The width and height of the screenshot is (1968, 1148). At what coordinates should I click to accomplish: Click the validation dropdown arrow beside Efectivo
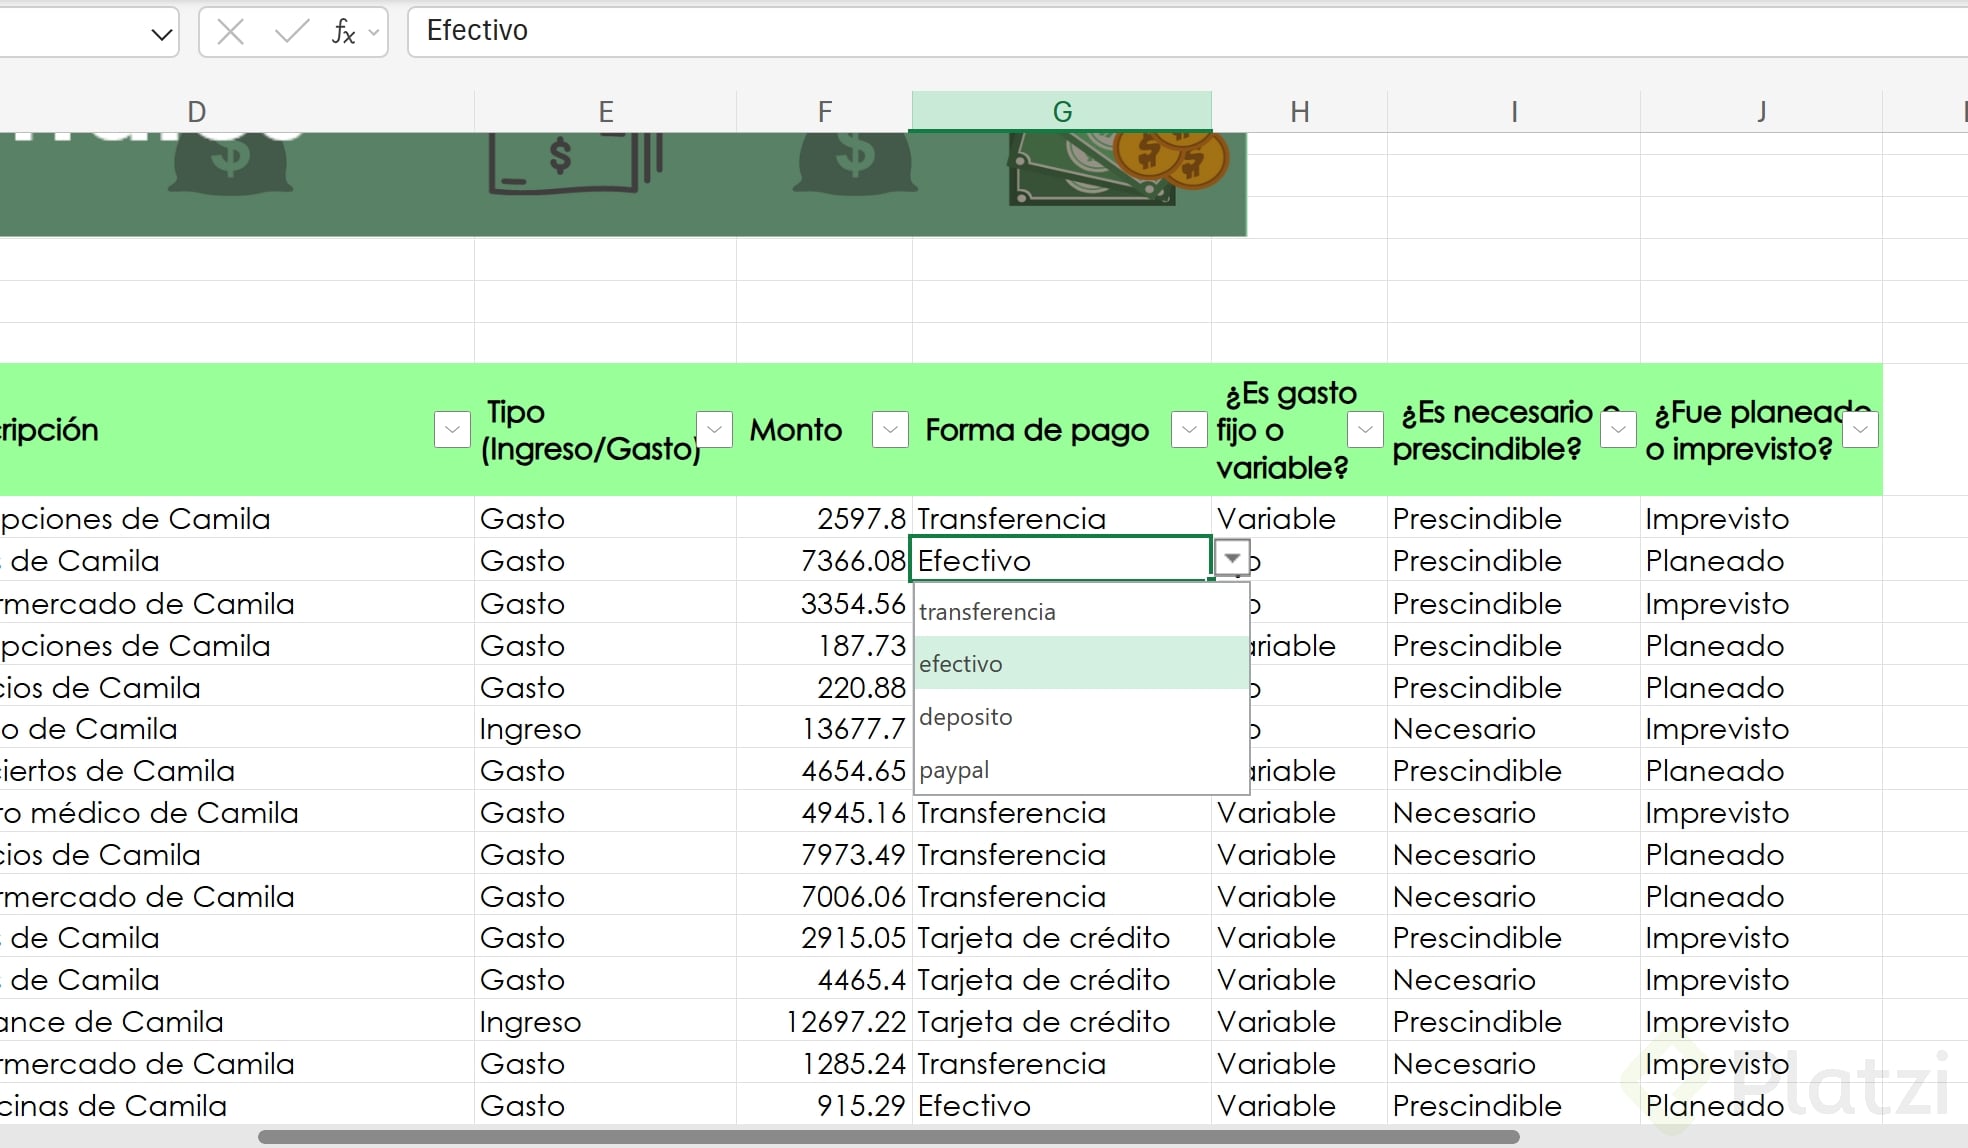[1232, 559]
